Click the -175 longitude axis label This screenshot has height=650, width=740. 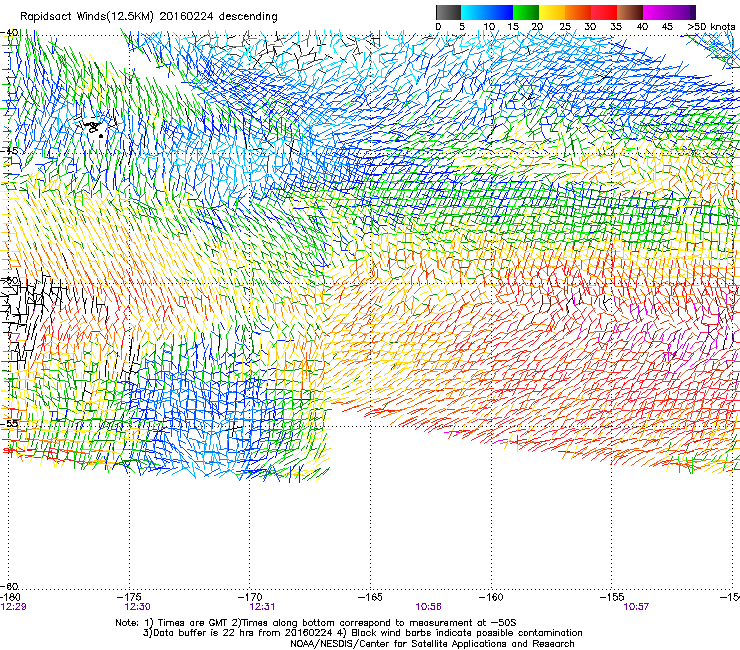[130, 597]
